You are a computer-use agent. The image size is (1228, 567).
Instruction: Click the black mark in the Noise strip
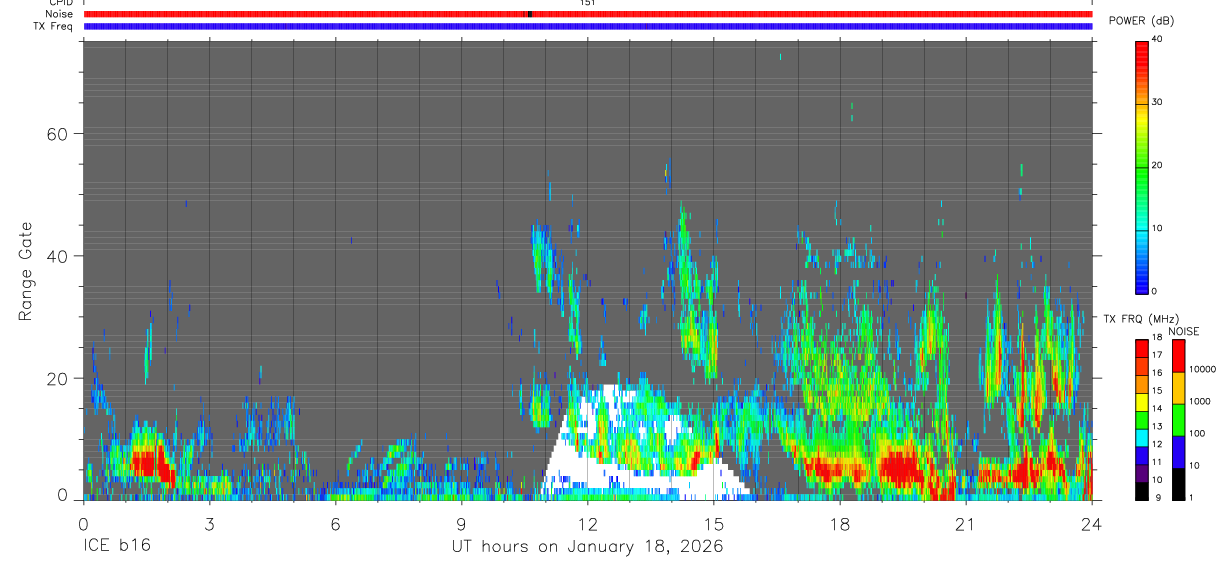530,14
